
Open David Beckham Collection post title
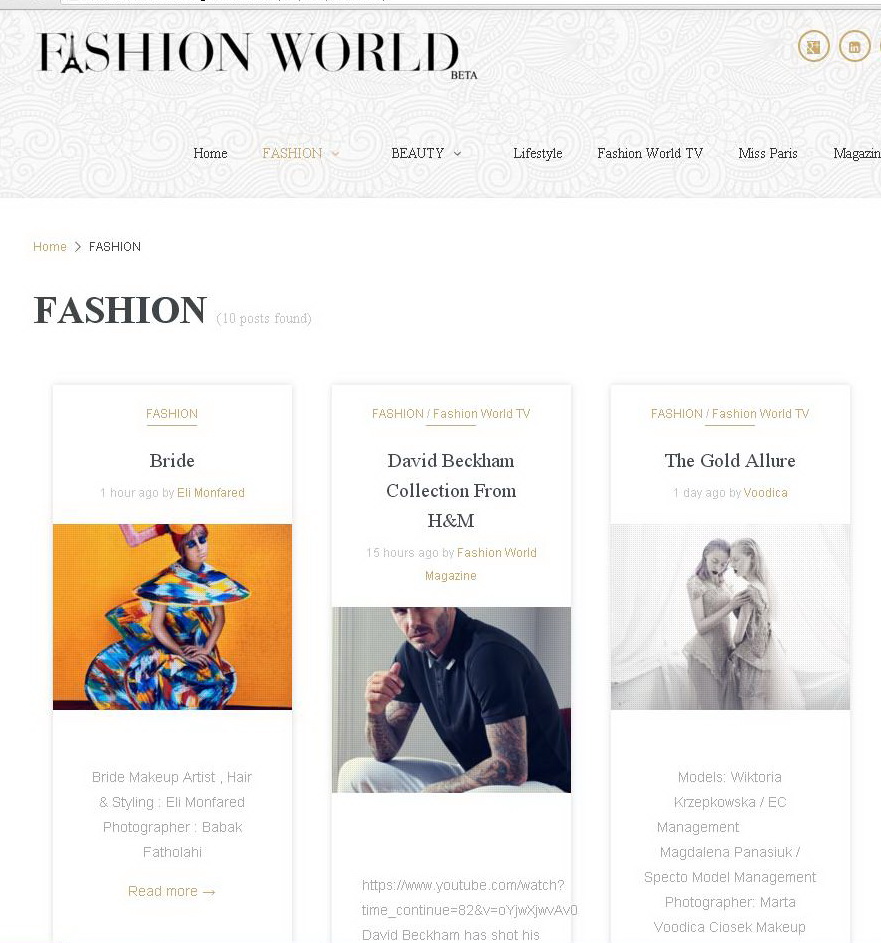click(x=451, y=490)
